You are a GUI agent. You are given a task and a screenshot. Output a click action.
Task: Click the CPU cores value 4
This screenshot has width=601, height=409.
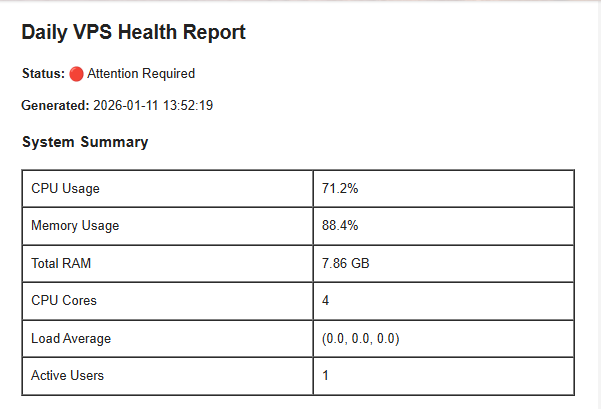[x=326, y=301]
